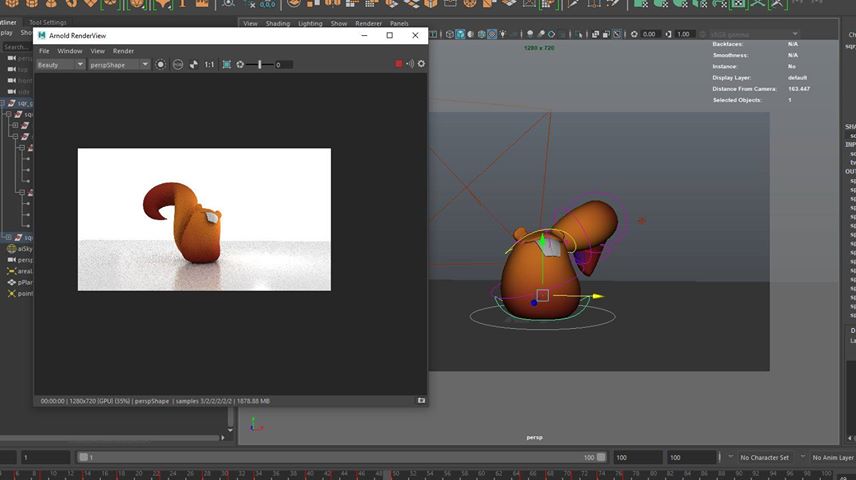The image size is (856, 480).
Task: Select the pointLight item in the Outliner
Action: pyautogui.click(x=25, y=293)
